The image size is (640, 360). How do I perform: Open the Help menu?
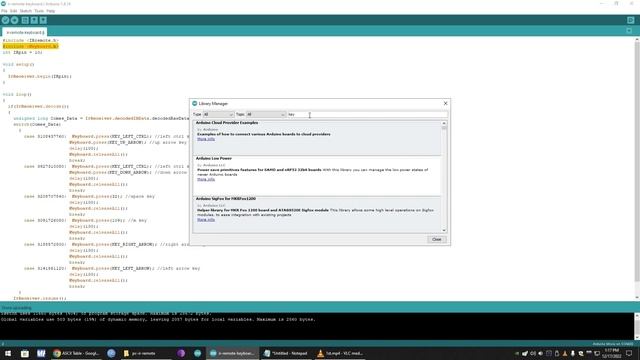pos(51,11)
